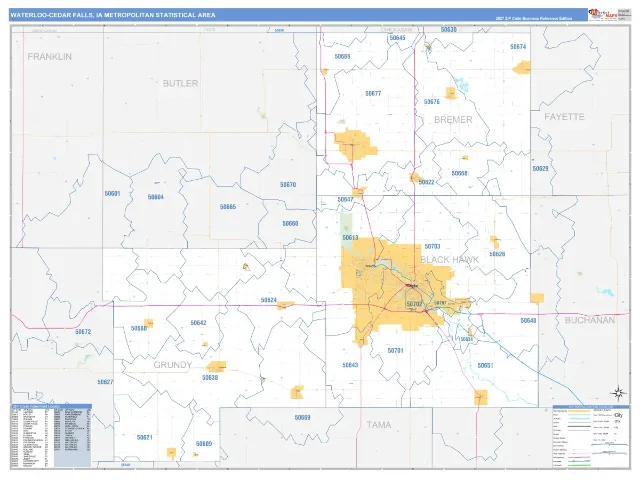
Task: Click ZIP code label 50676
Action: click(x=431, y=102)
